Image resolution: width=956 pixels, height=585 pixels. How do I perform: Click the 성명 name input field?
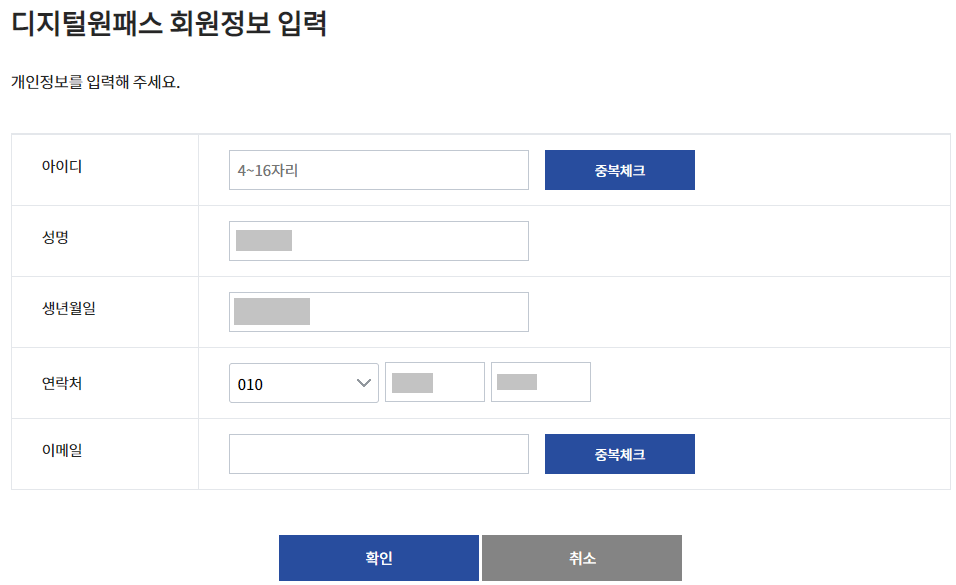[378, 241]
